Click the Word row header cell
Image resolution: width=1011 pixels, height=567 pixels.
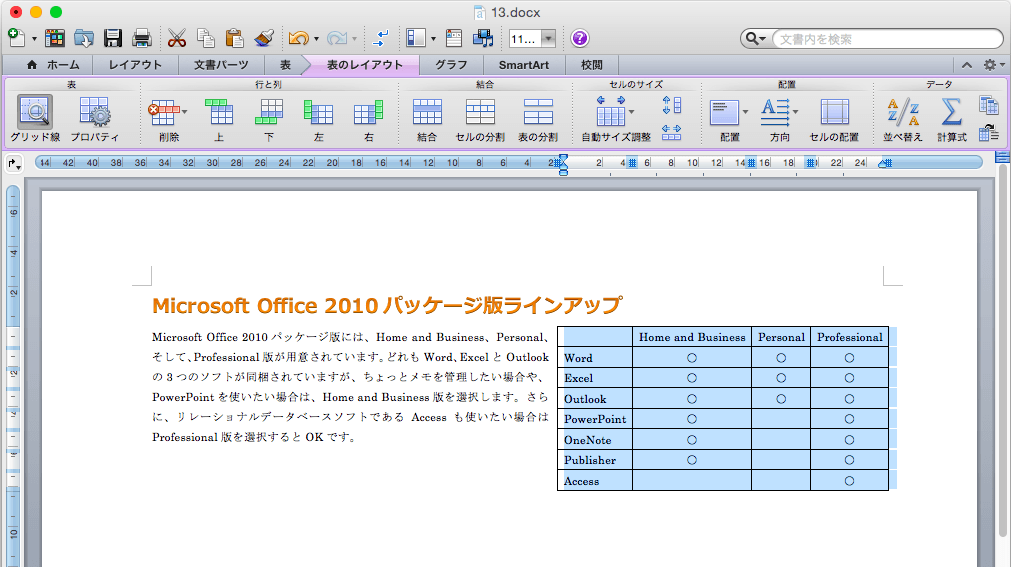pos(595,357)
